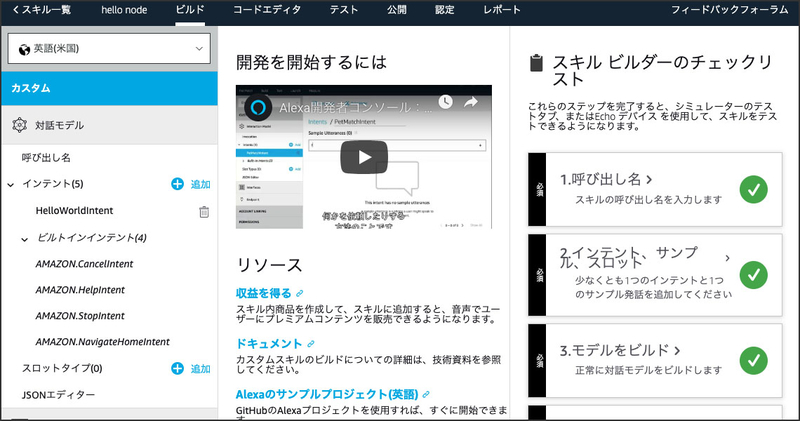Select HelloWorldIntent in the intent list
The image size is (800, 421).
click(74, 211)
